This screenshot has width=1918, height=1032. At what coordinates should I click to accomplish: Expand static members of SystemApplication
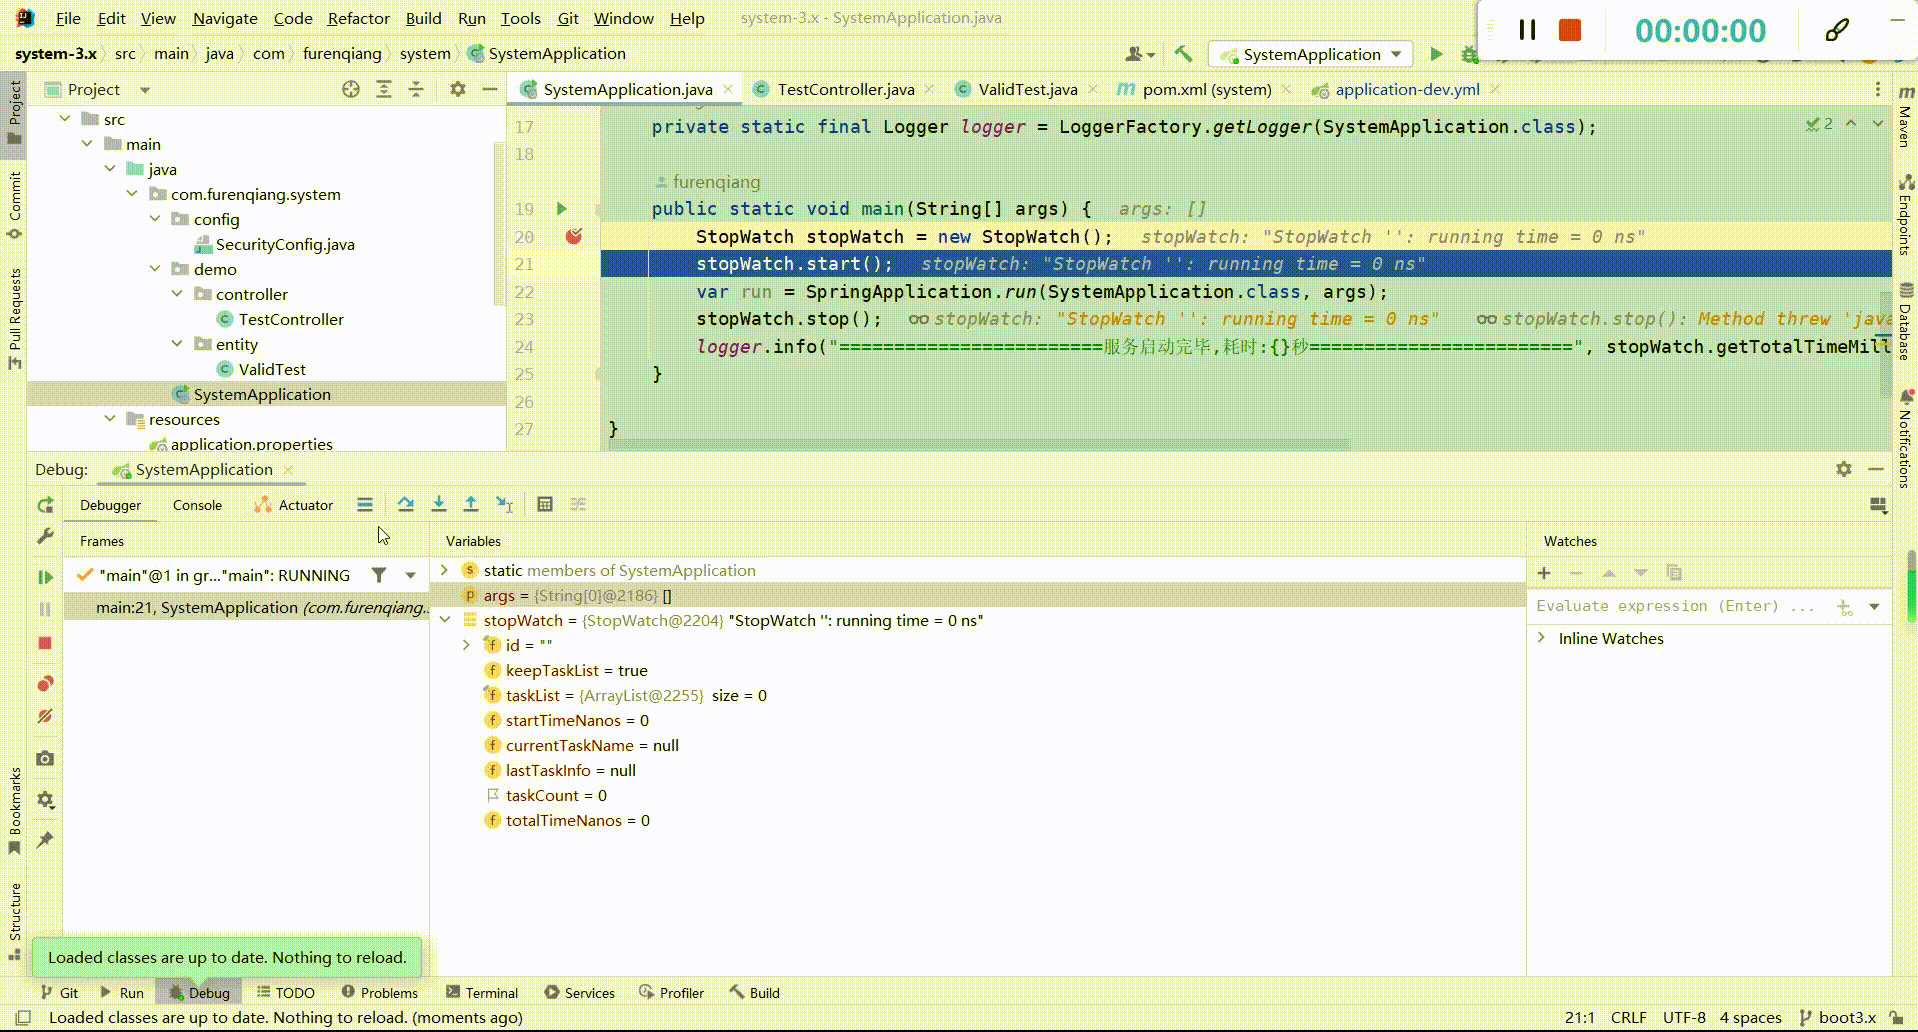[445, 570]
